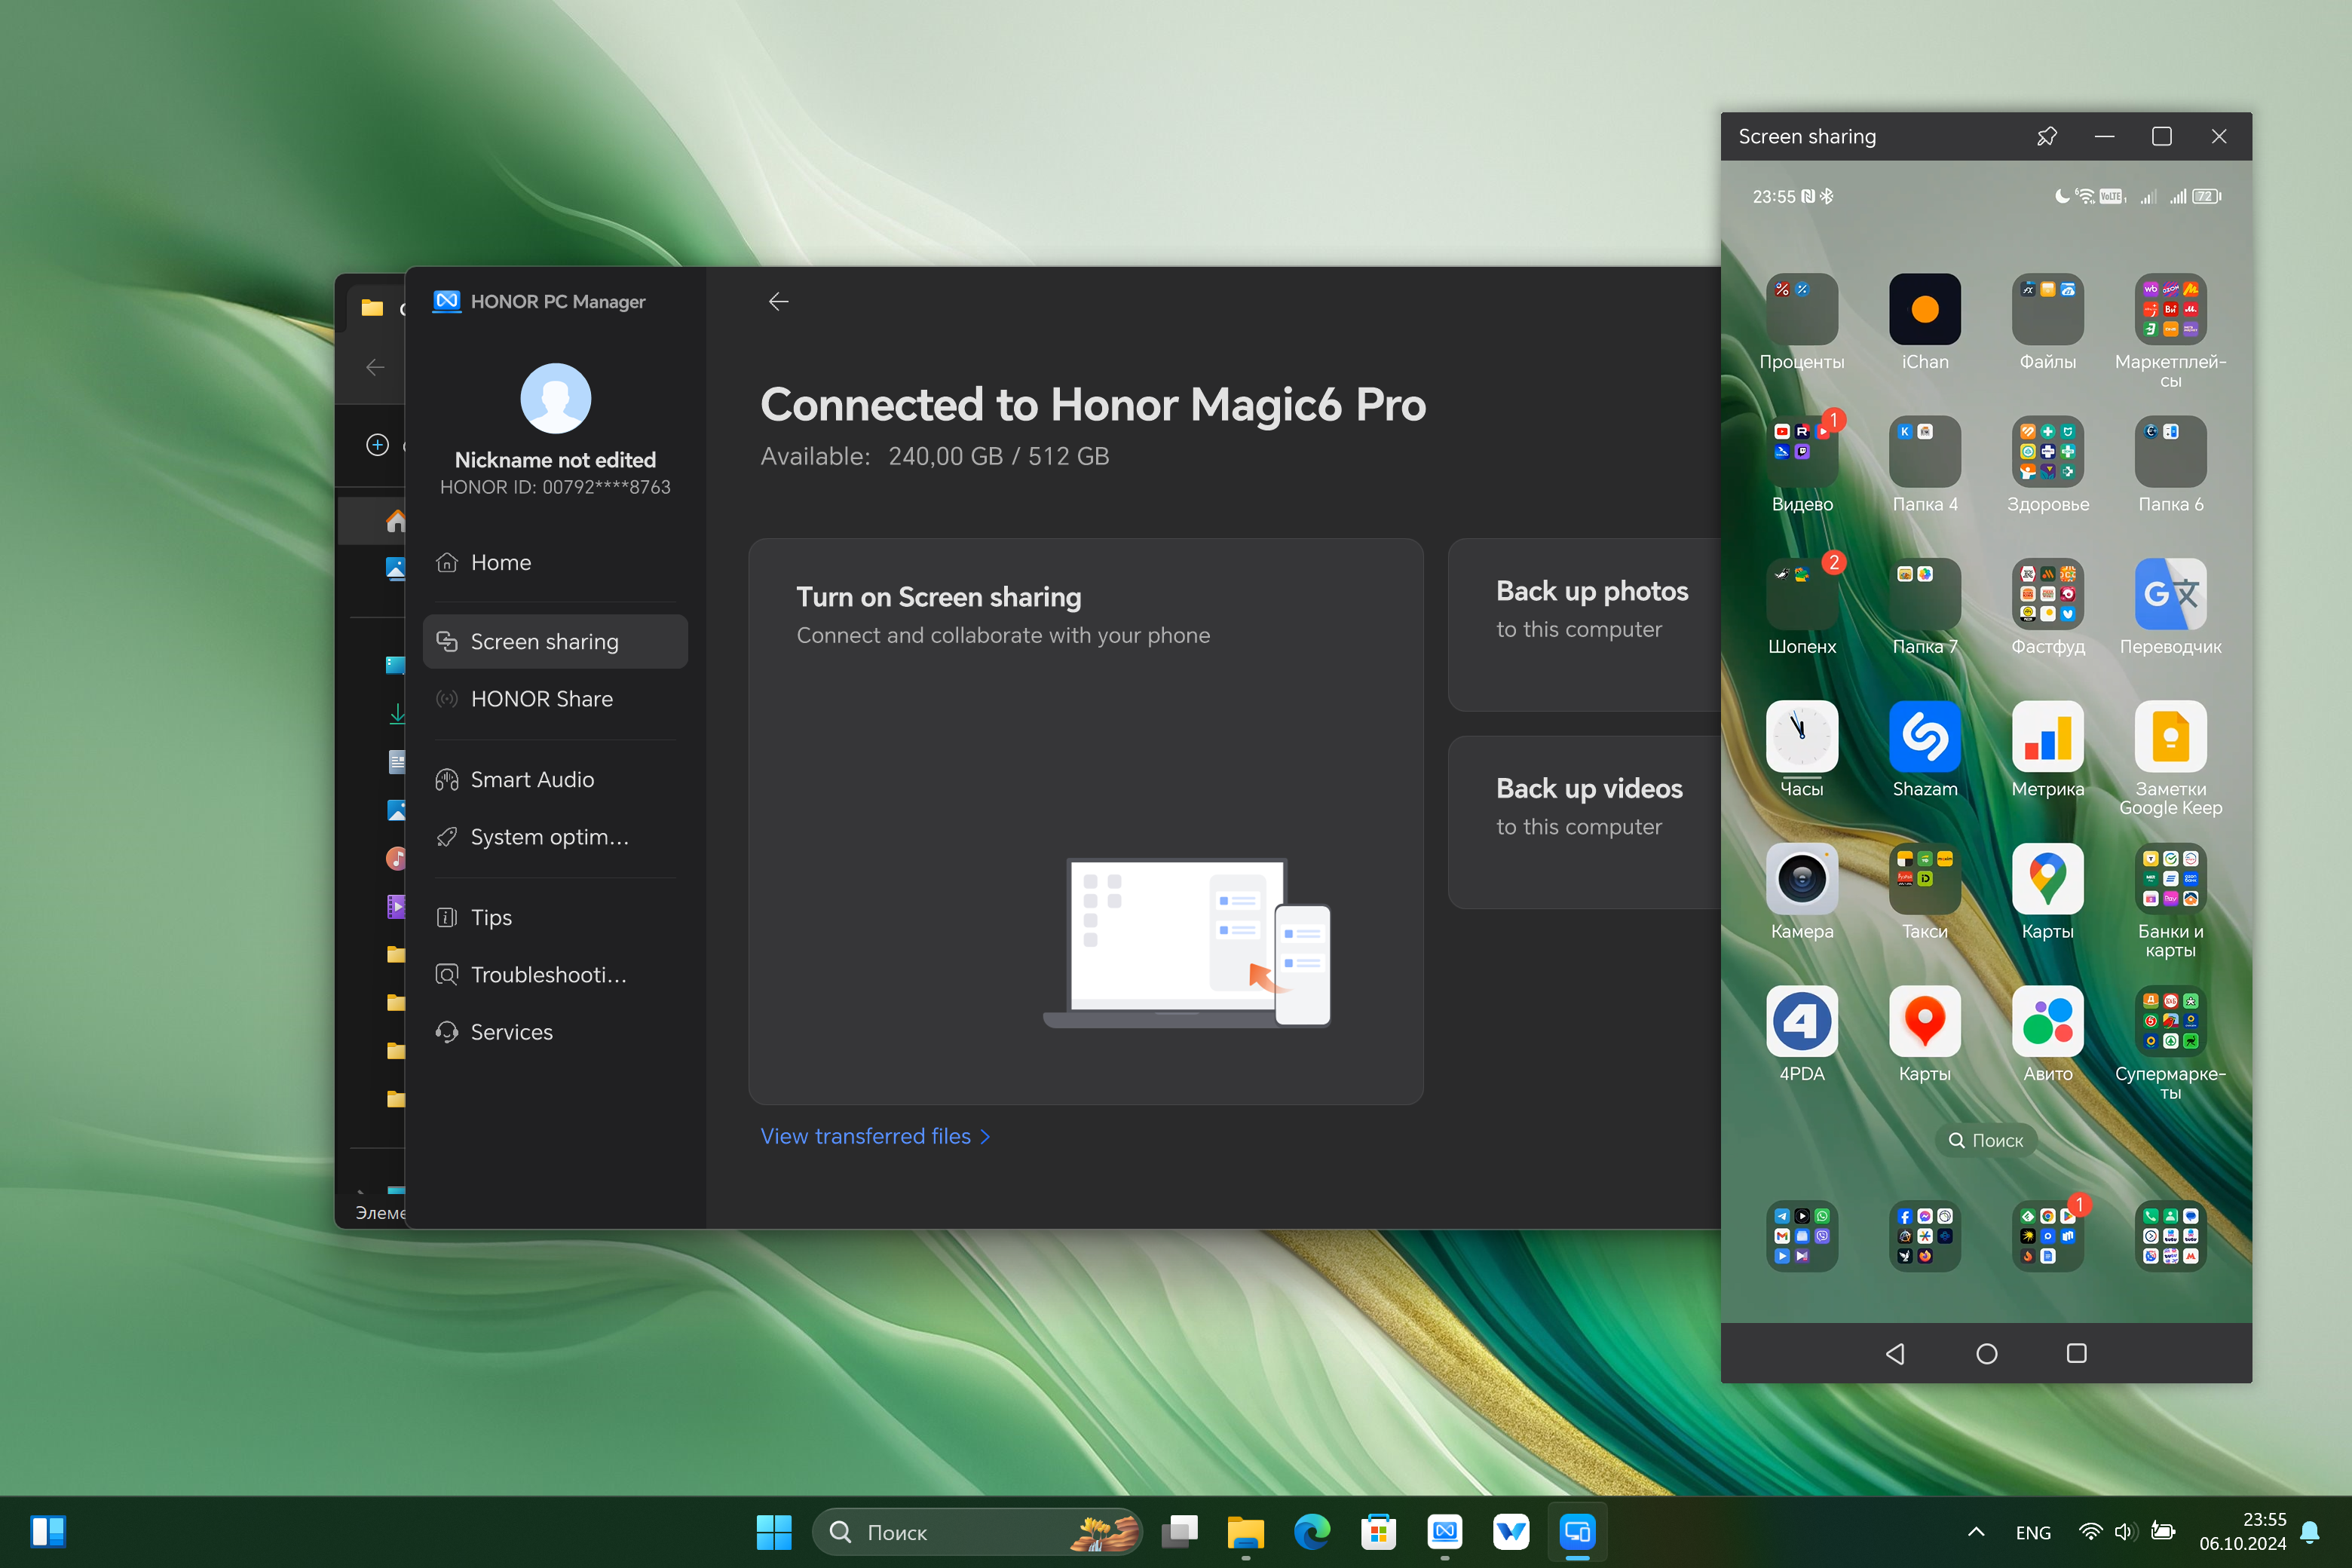Tap the Android back navigation button
Viewport: 2352px width, 1568px height.
tap(1895, 1353)
